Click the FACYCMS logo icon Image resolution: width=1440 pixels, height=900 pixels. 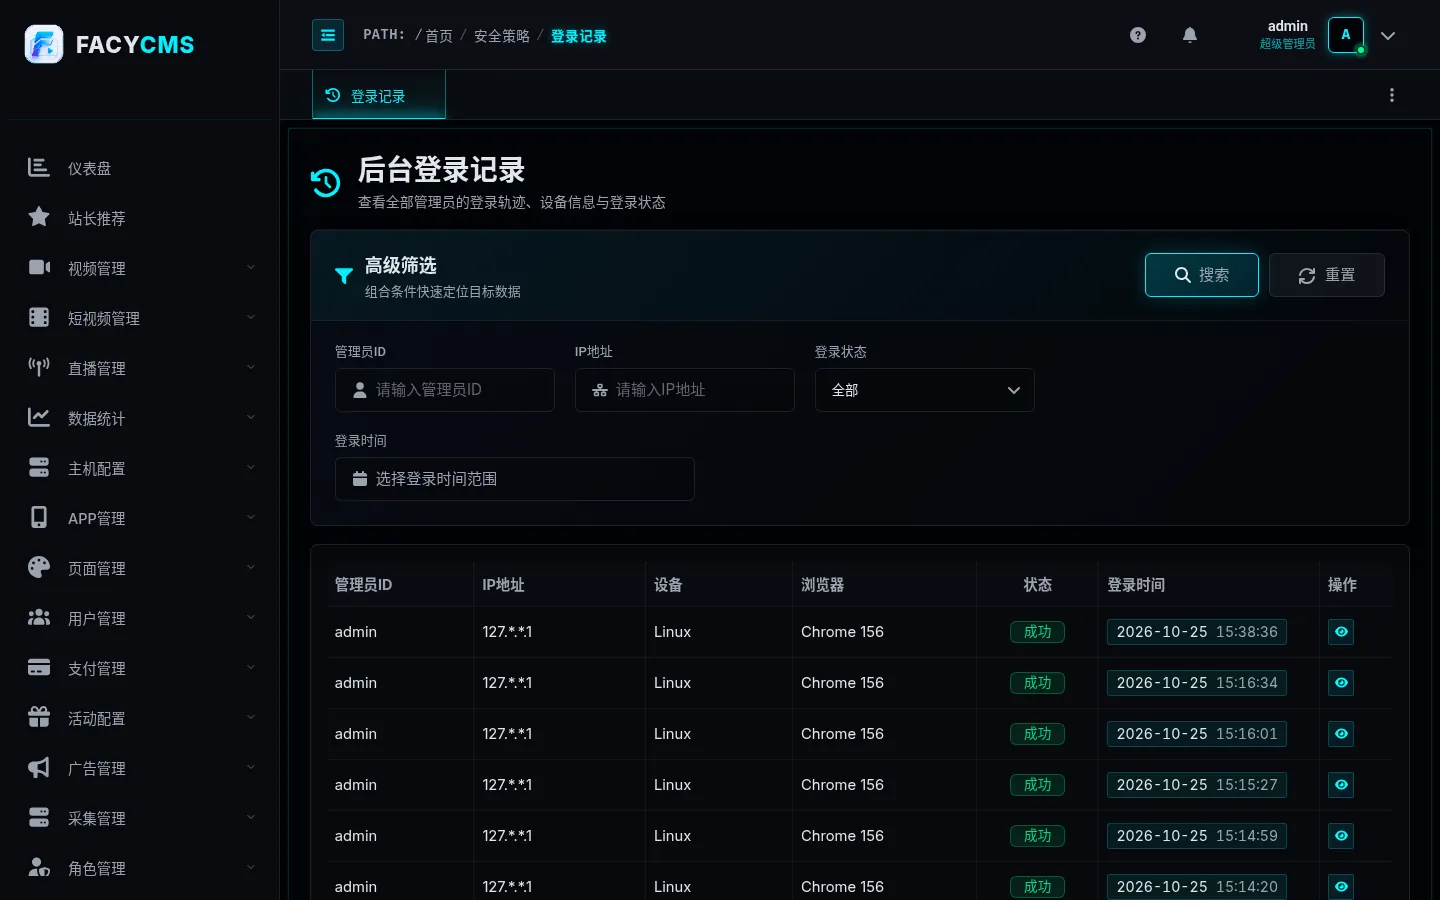coord(44,44)
